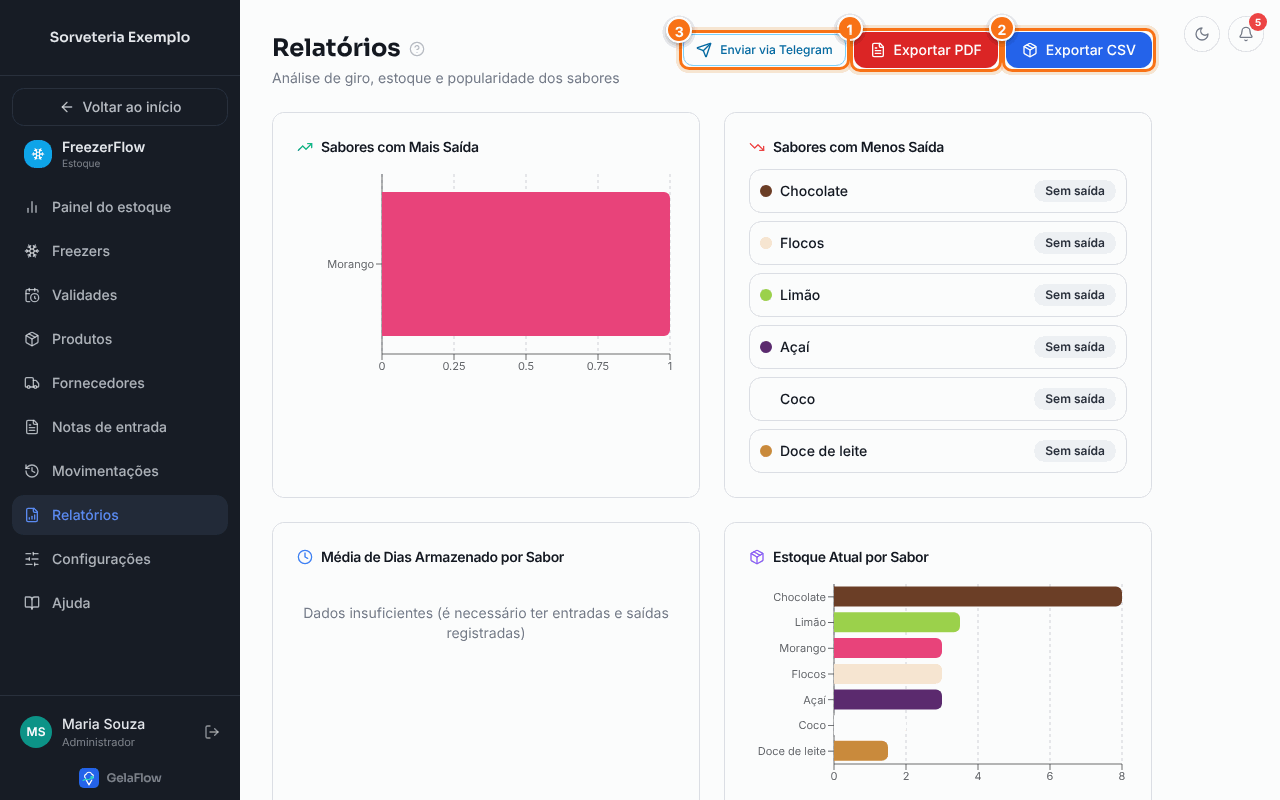Export the report as PDF
Image resolution: width=1280 pixels, height=800 pixels.
coord(926,50)
